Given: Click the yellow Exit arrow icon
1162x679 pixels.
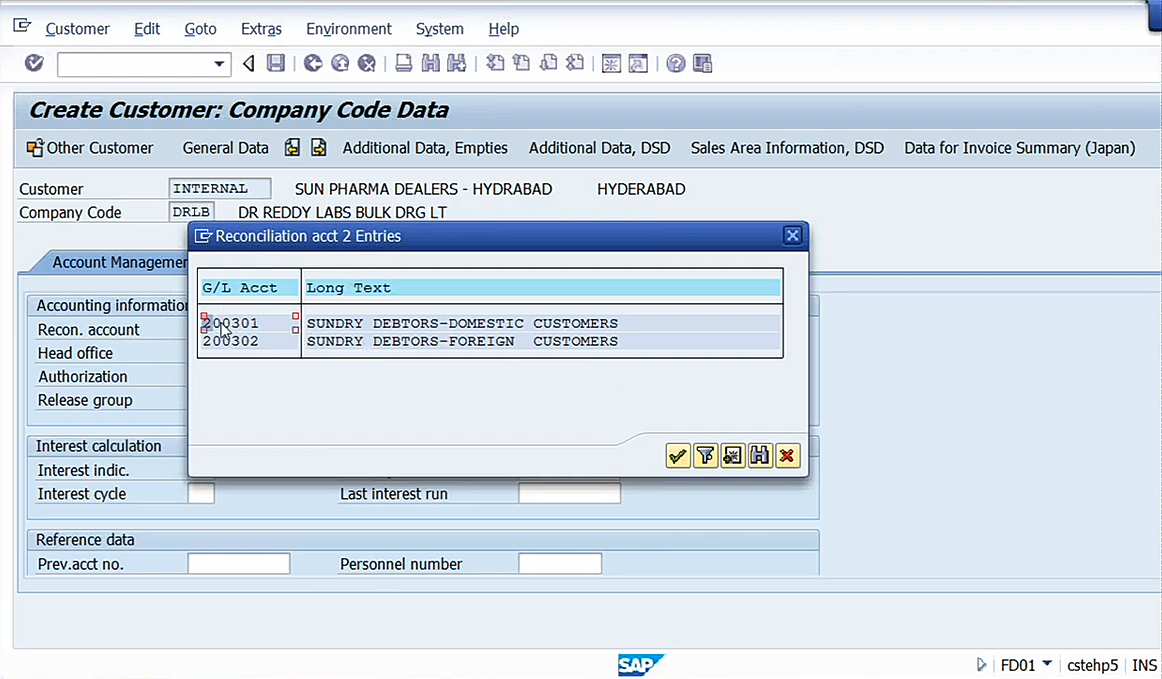Looking at the screenshot, I should click(x=340, y=64).
